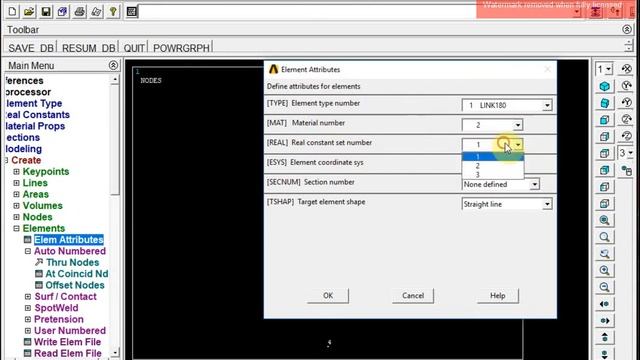Image resolution: width=640 pixels, height=360 pixels.
Task: Pan model up arrow icon
Action: tap(604, 337)
